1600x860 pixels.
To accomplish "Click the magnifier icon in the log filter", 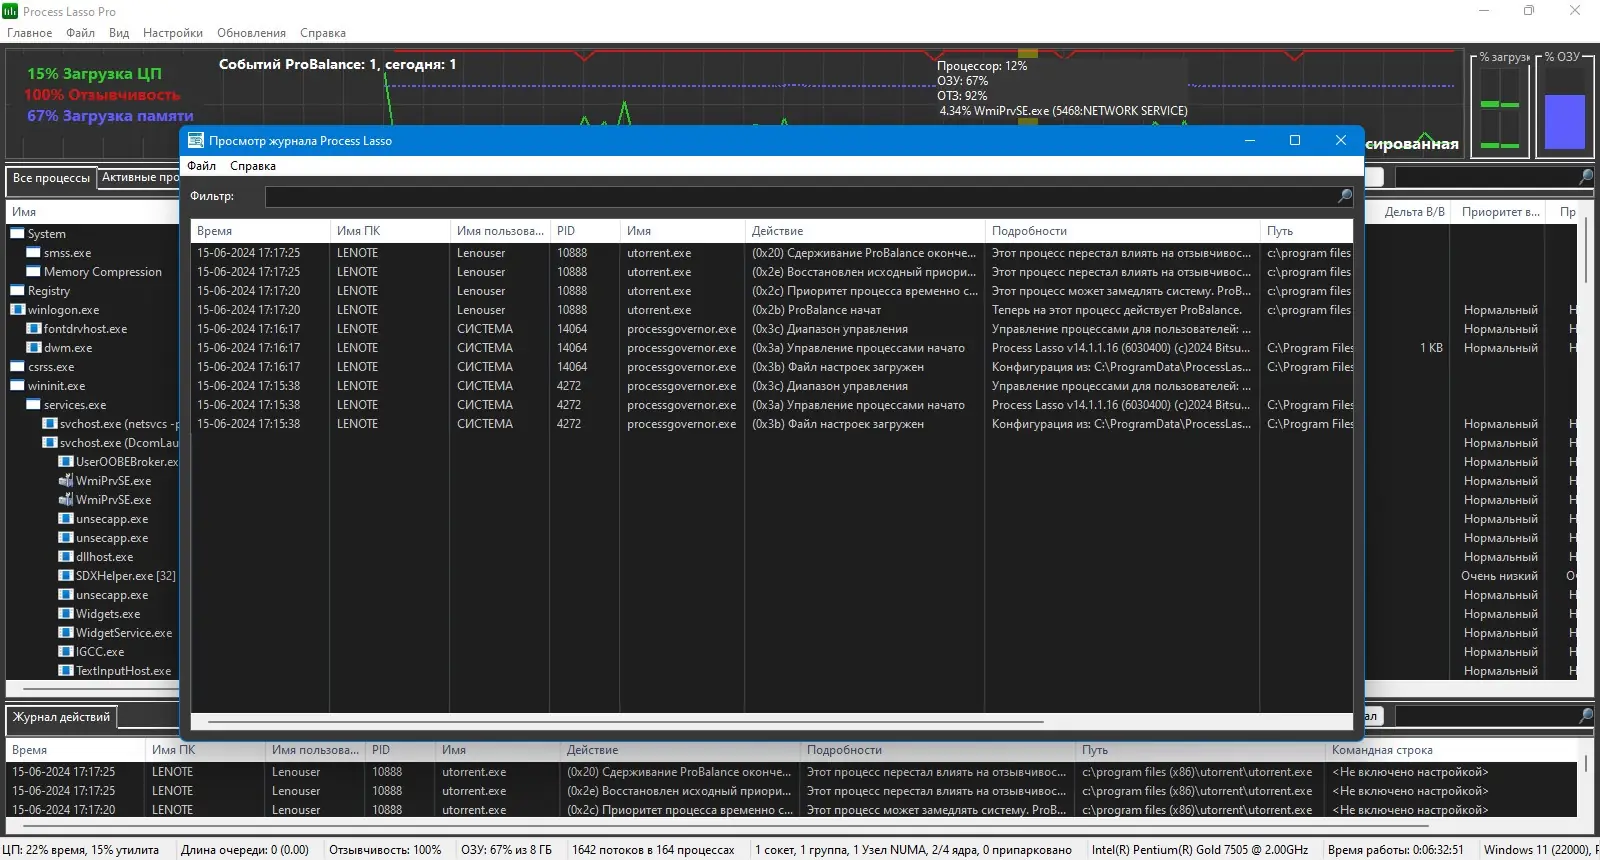I will tap(1345, 196).
